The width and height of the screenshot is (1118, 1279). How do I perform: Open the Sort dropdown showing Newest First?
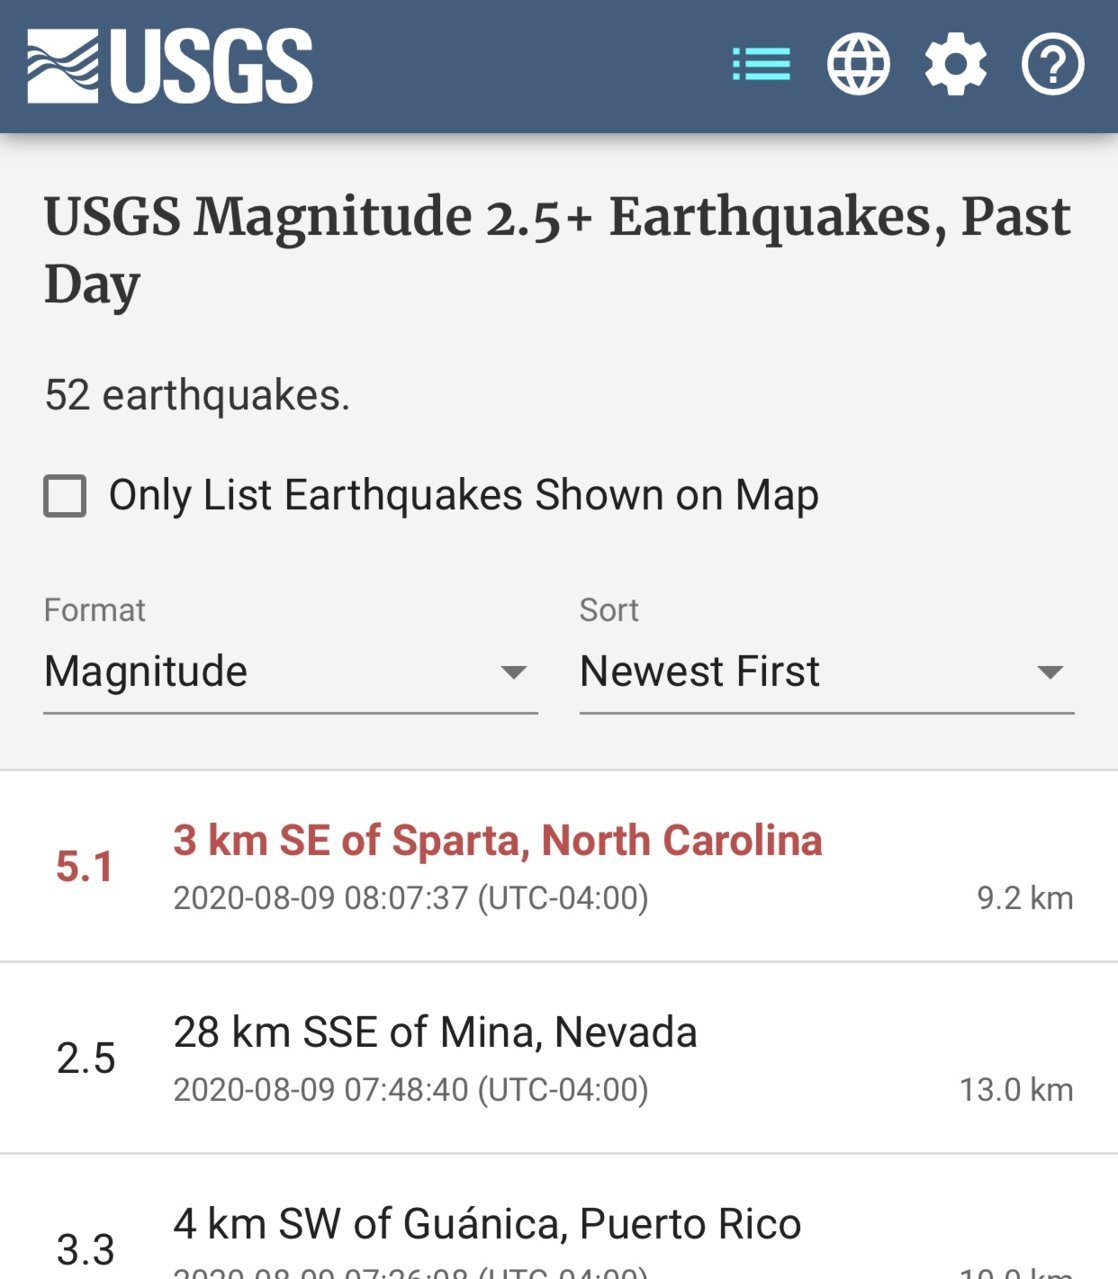pos(827,672)
